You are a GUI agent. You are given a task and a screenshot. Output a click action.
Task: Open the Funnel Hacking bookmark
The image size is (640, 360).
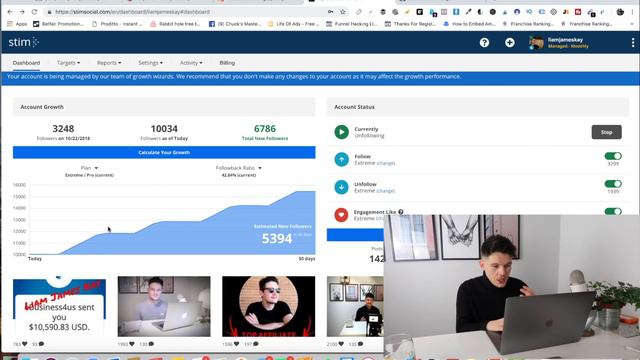pos(352,24)
